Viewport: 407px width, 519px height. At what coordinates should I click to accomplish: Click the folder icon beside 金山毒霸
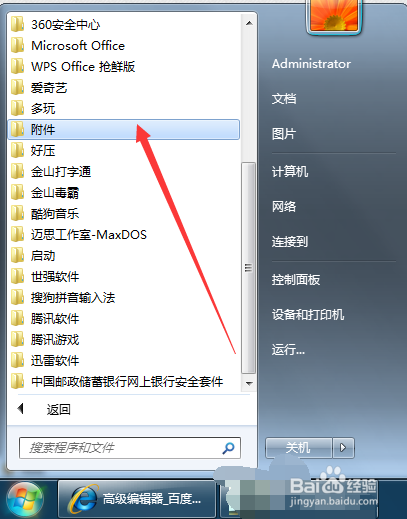pyautogui.click(x=17, y=192)
